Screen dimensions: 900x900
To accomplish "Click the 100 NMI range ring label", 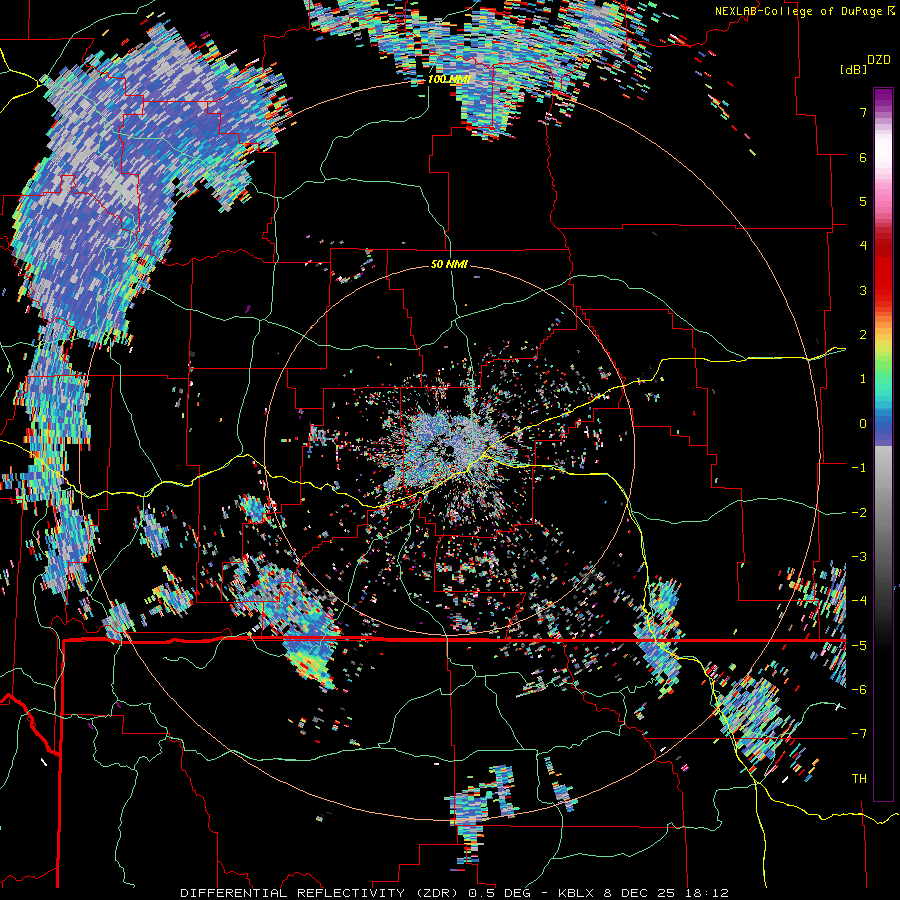I will coord(449,79).
